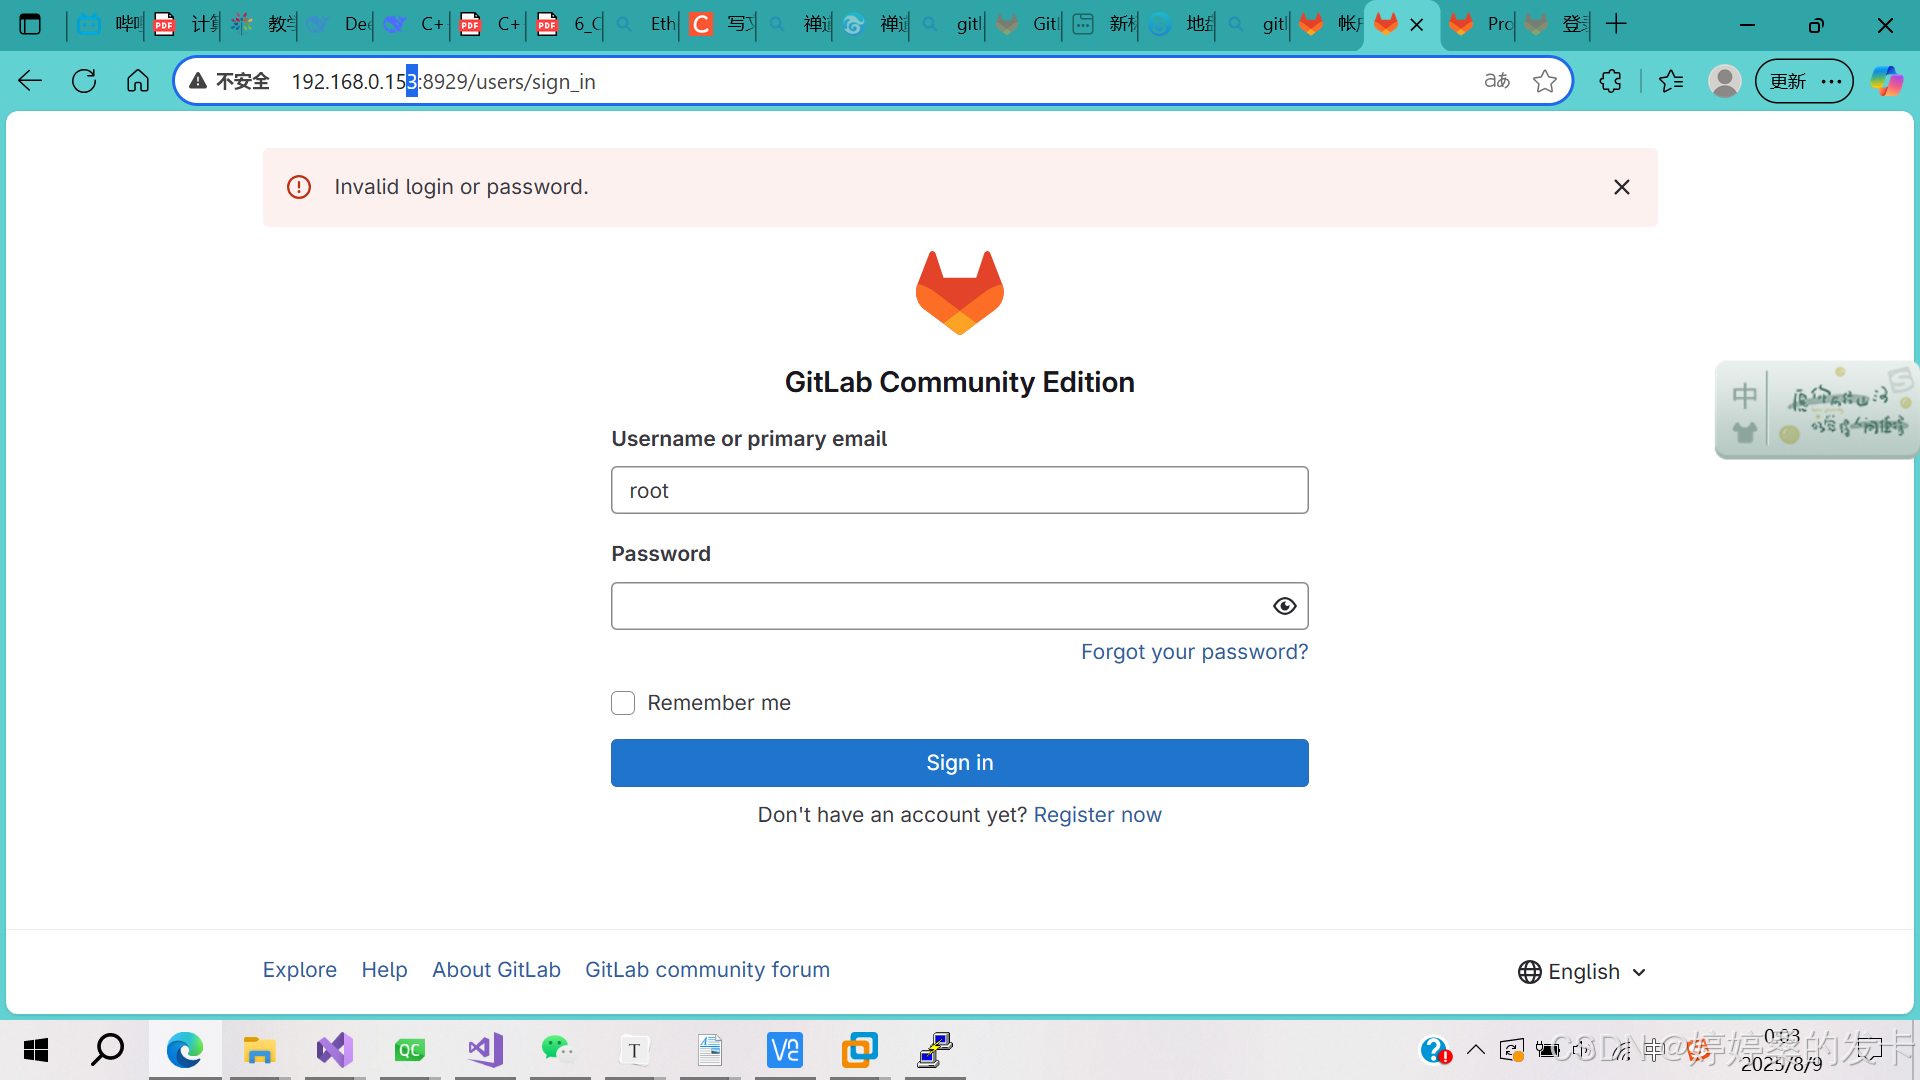Click the translate page icon in address bar
1920x1080 pixels.
1497,81
